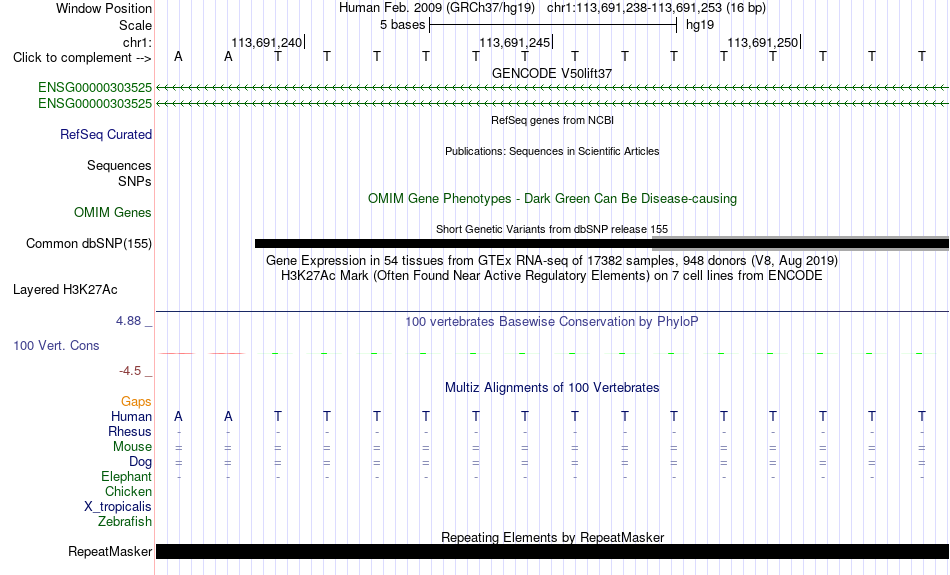The height and width of the screenshot is (575, 950).
Task: Click the 113,691,240 ruler position
Action: tap(267, 42)
